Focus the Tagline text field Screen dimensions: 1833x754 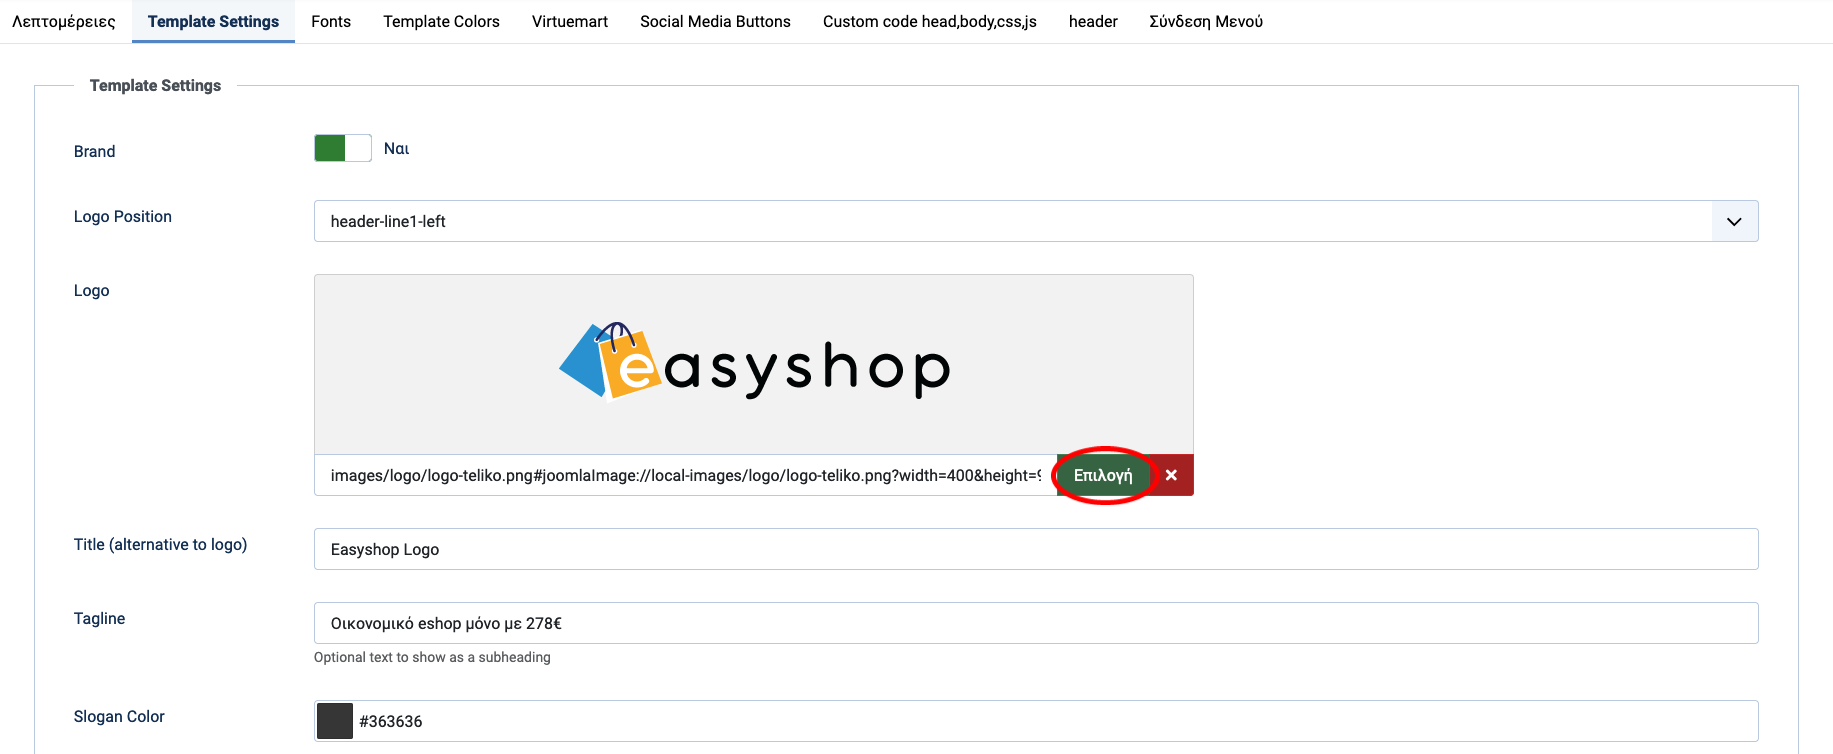[x=1035, y=623]
